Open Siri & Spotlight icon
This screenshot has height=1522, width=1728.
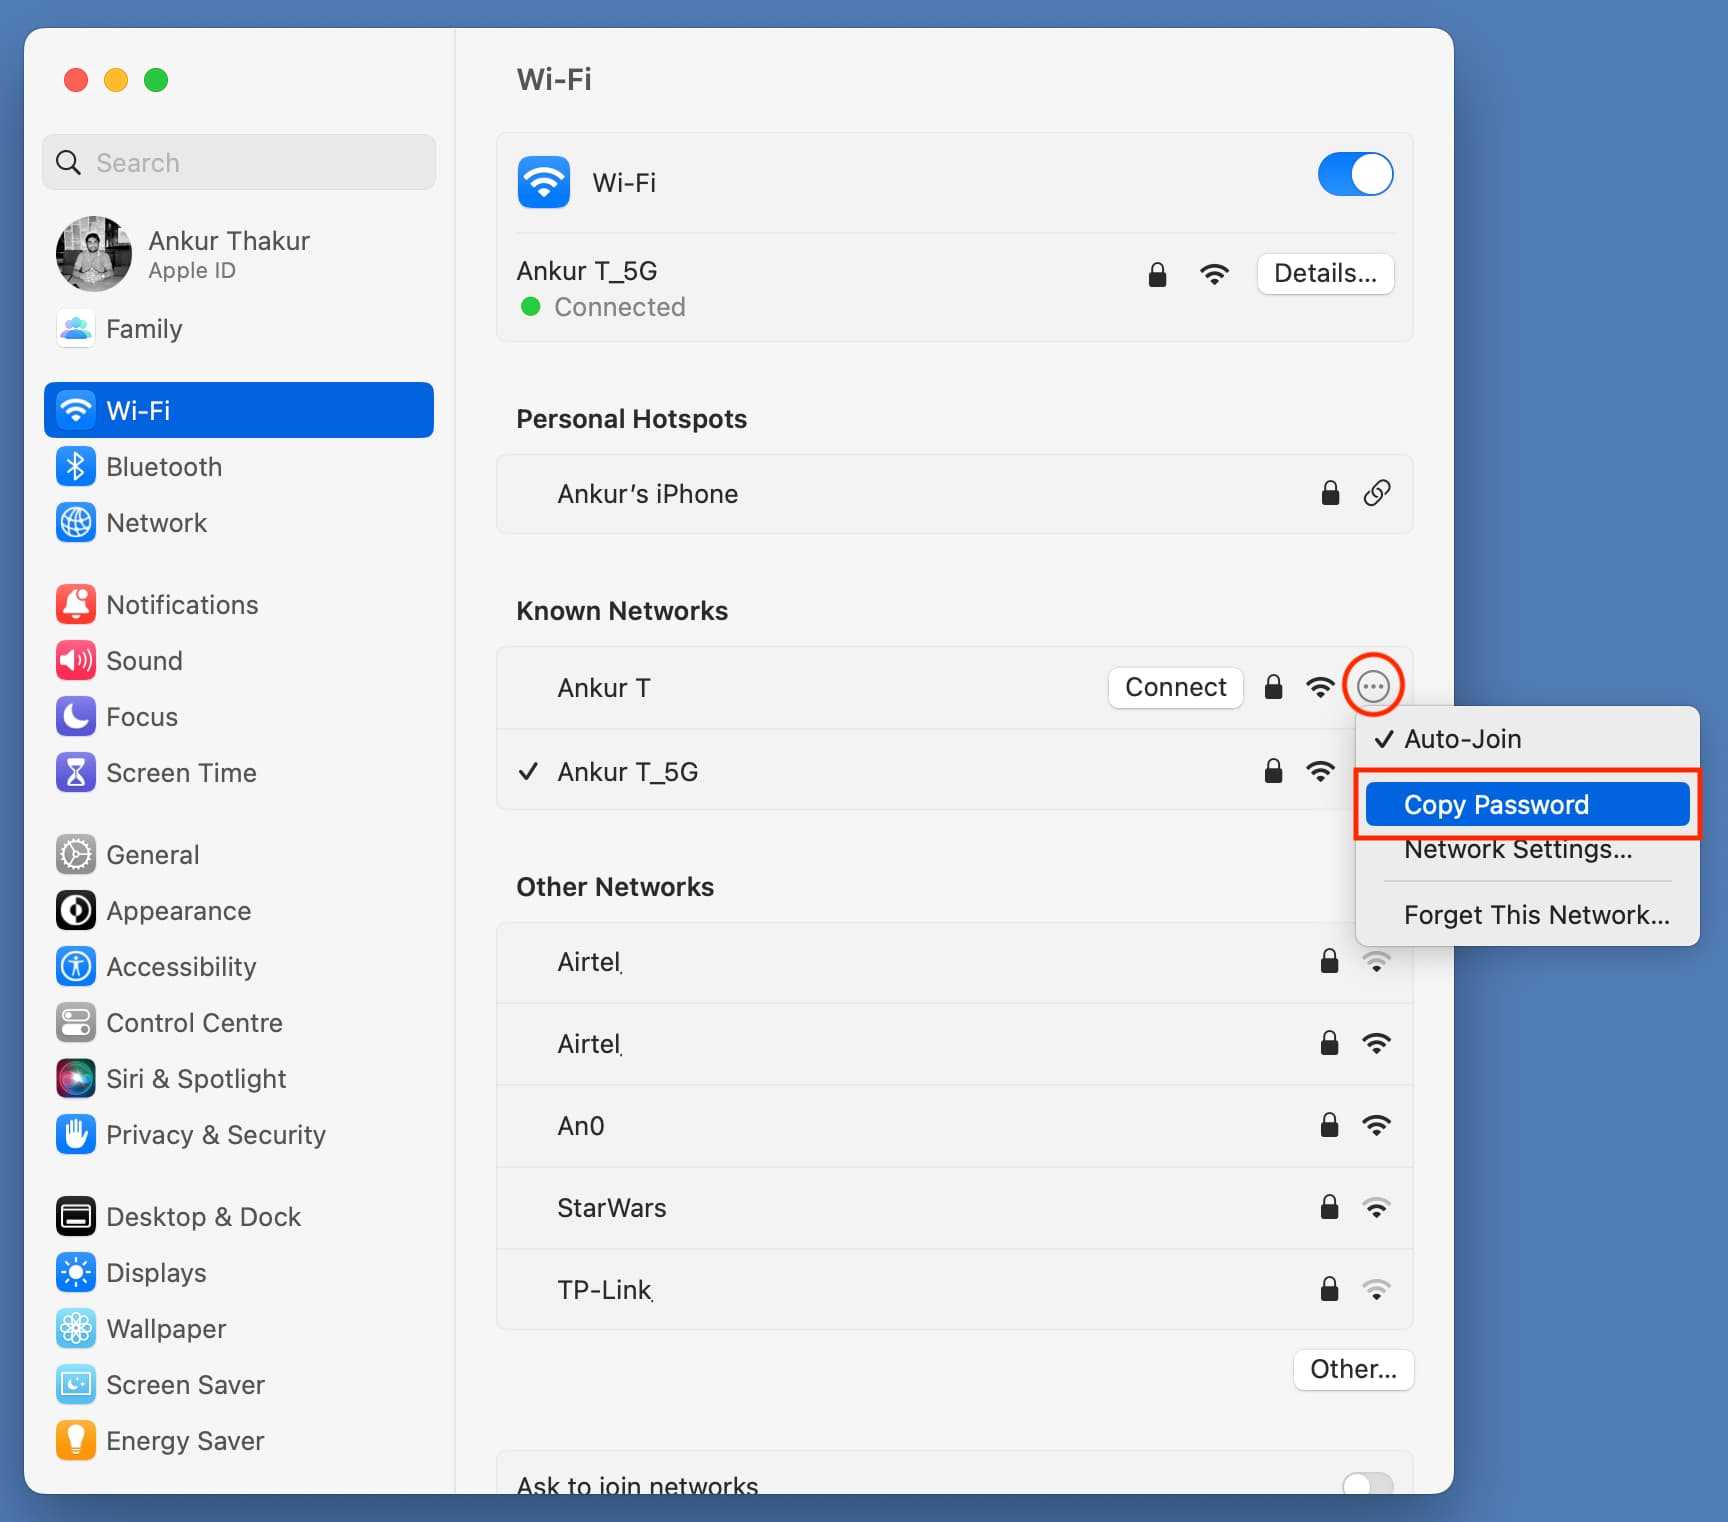(x=76, y=1079)
